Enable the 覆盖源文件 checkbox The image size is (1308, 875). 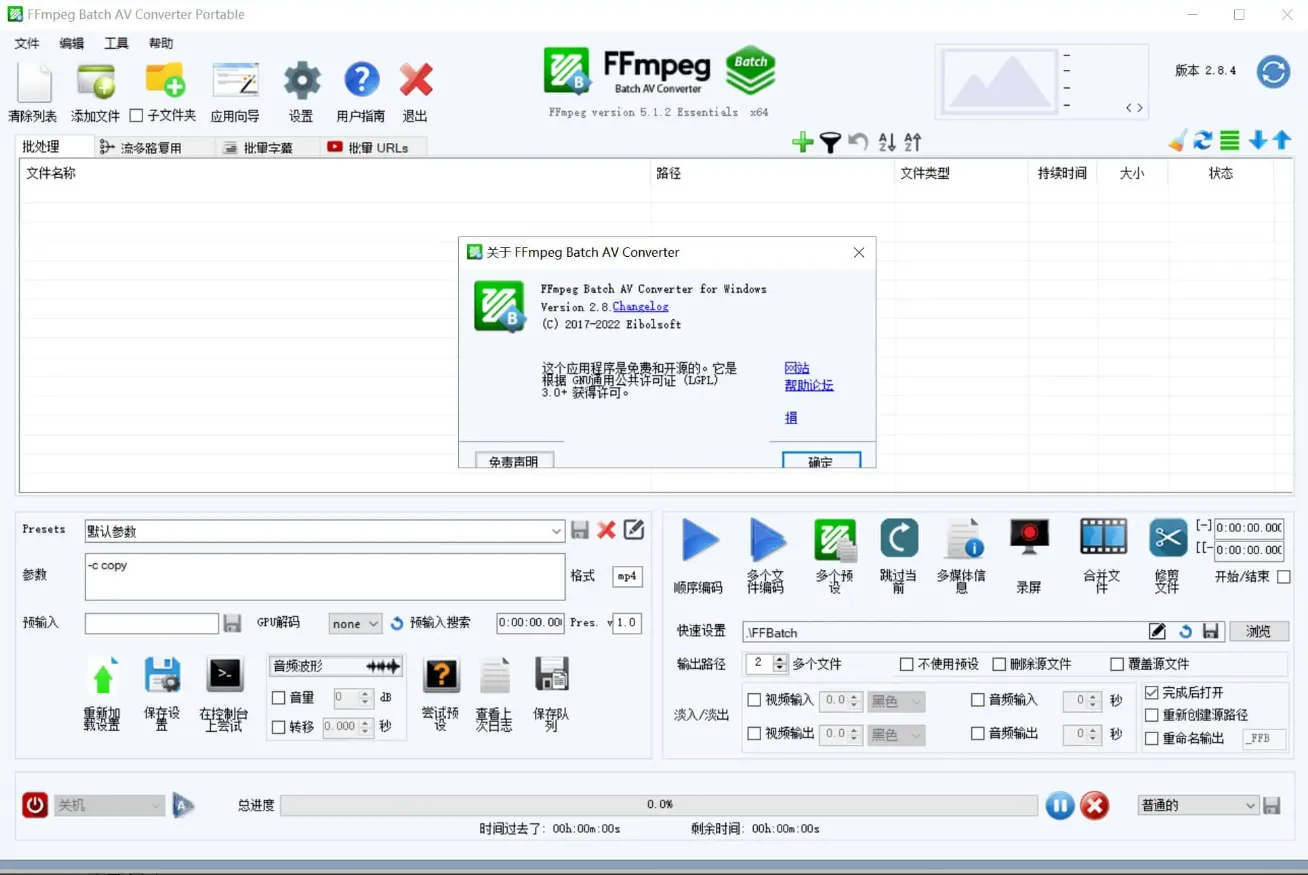click(x=1116, y=663)
